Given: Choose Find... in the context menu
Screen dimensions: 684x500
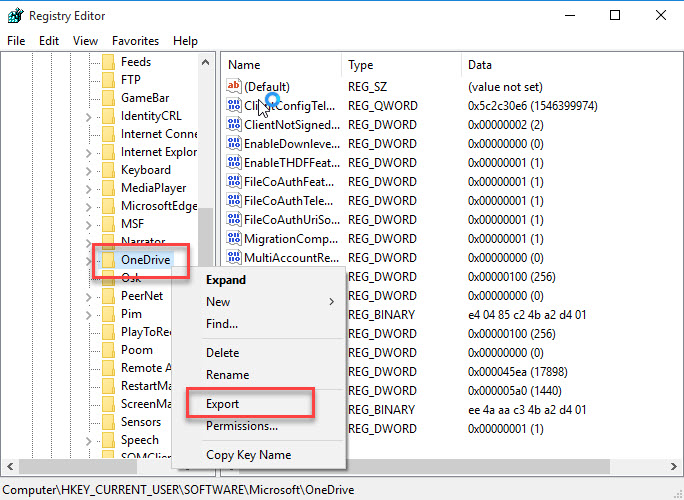Looking at the screenshot, I should point(259,324).
